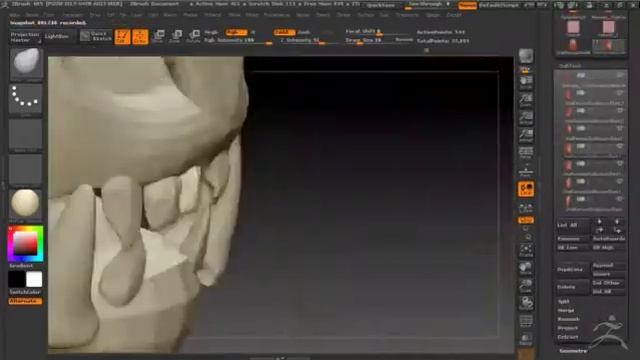Click the Frame icon on right shelf
Image resolution: width=640 pixels, height=360 pixels.
click(526, 251)
